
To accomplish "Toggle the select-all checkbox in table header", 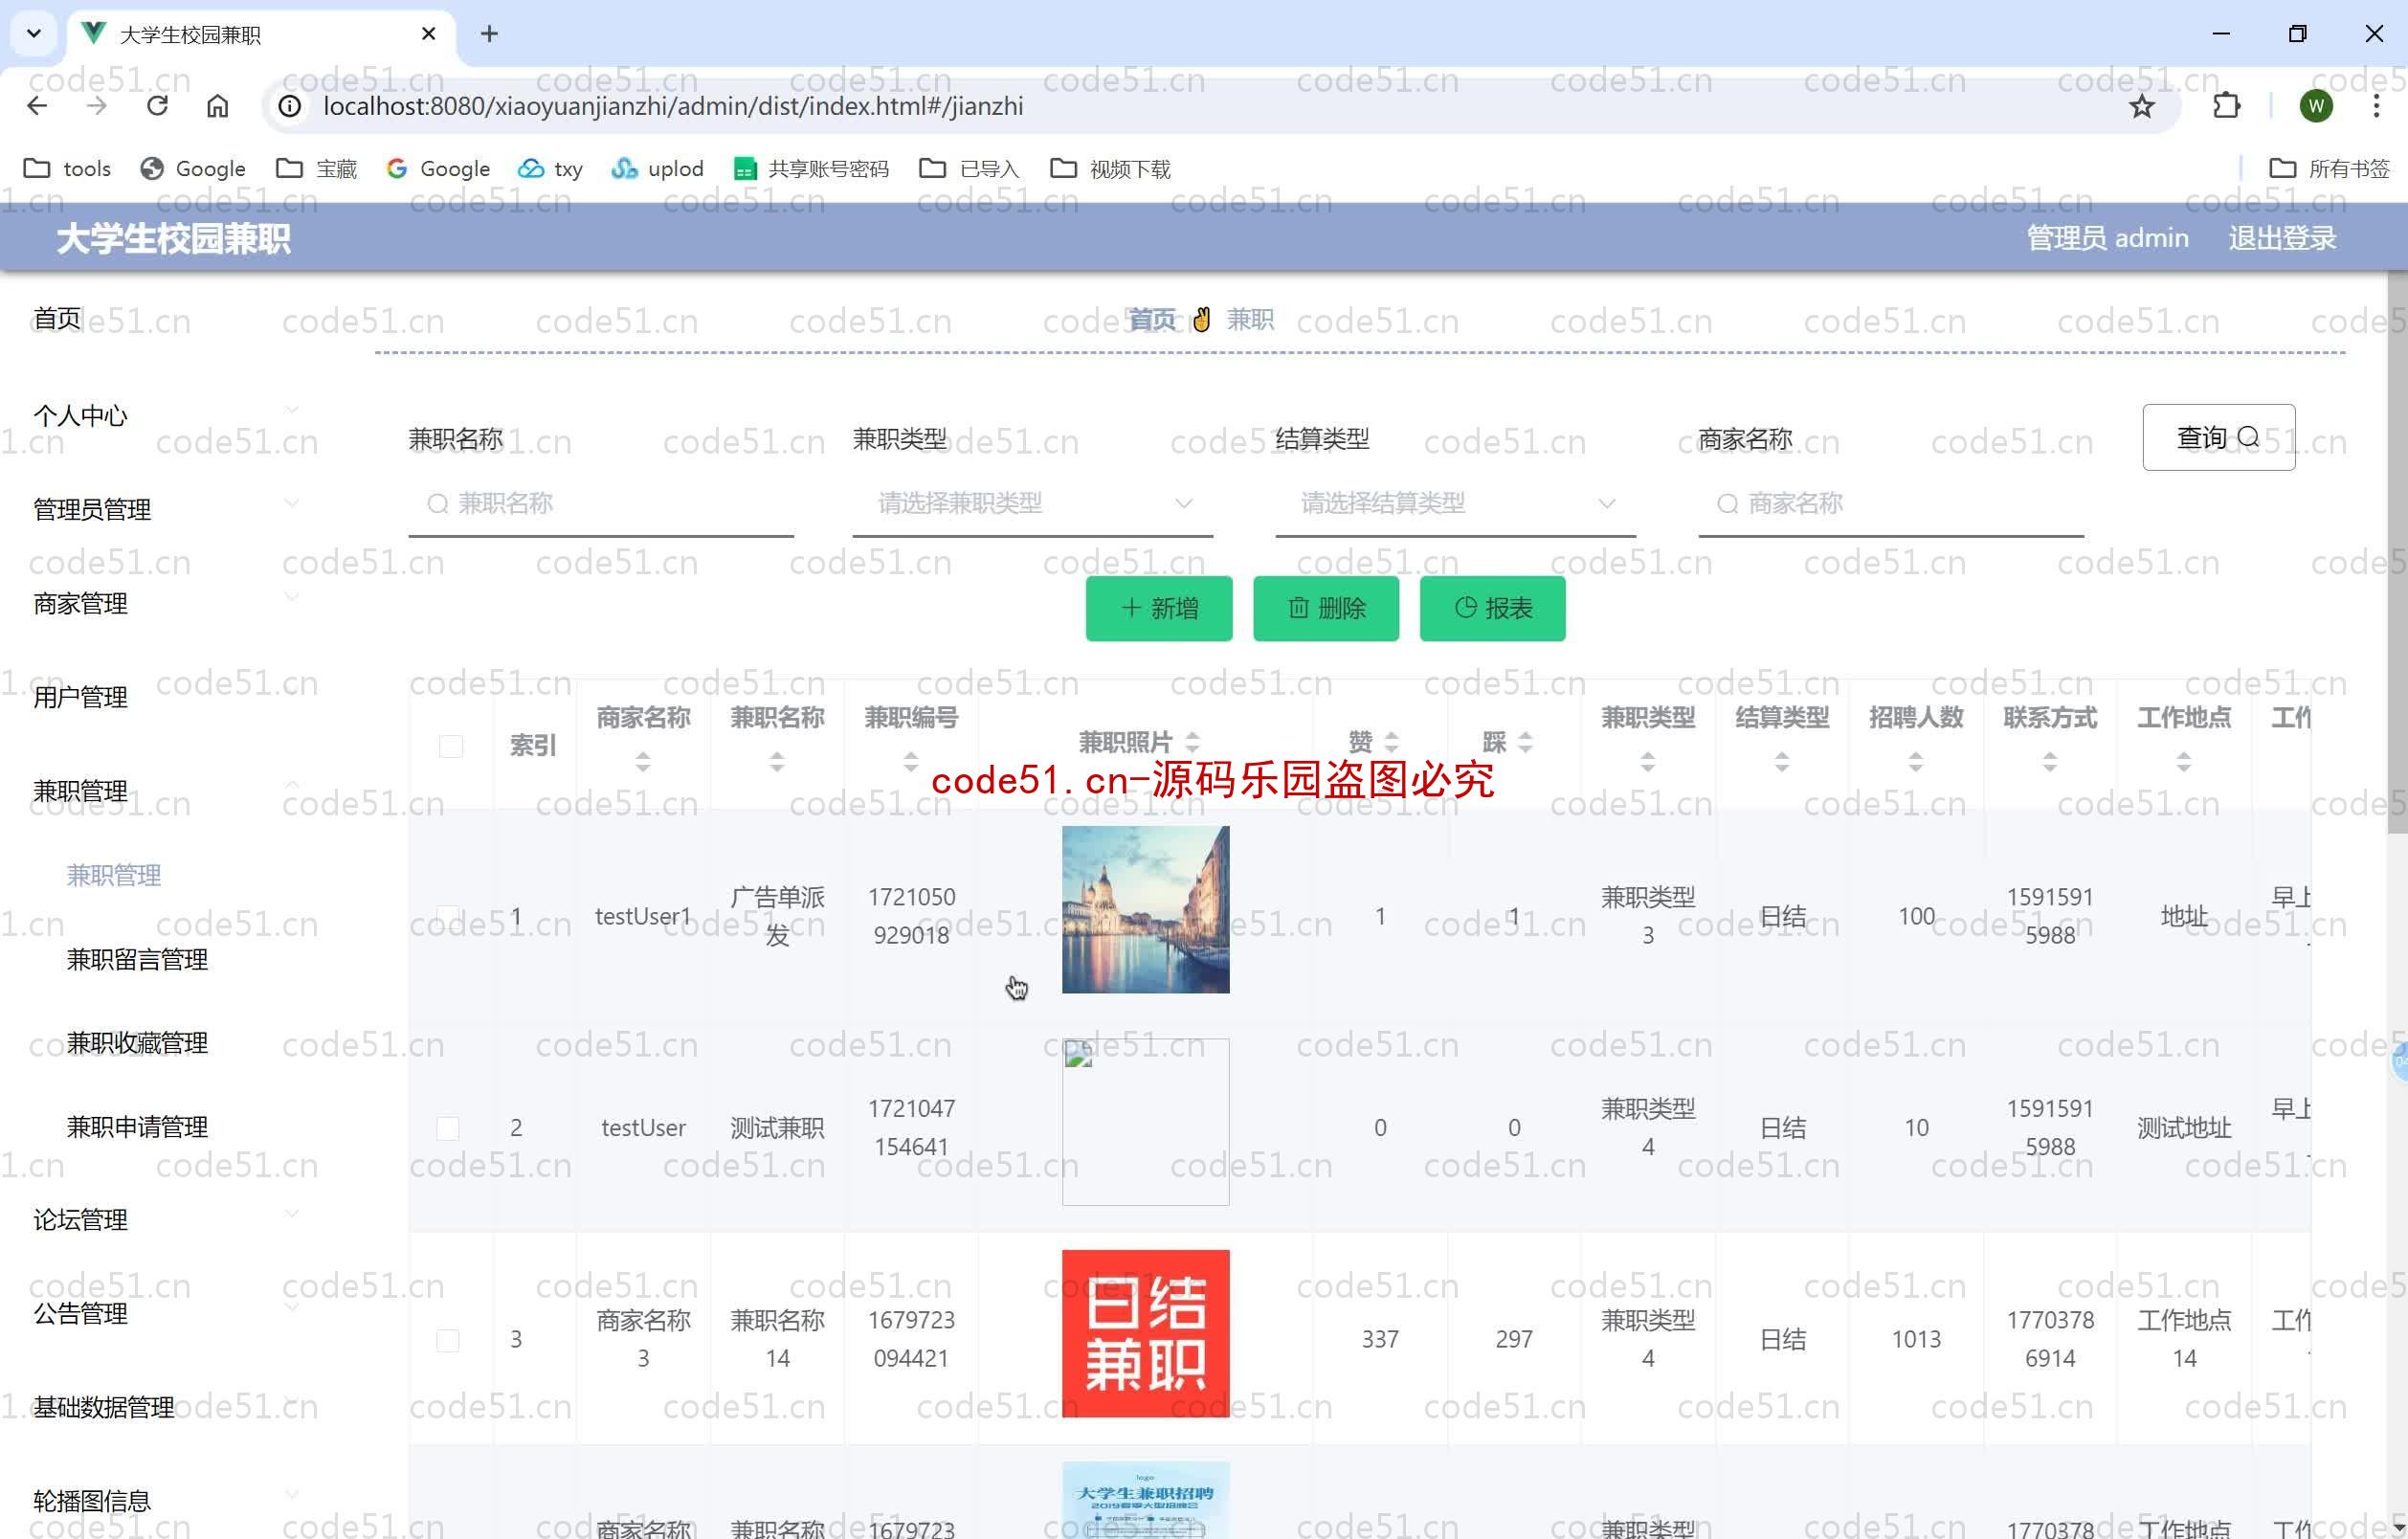I will click(x=451, y=746).
